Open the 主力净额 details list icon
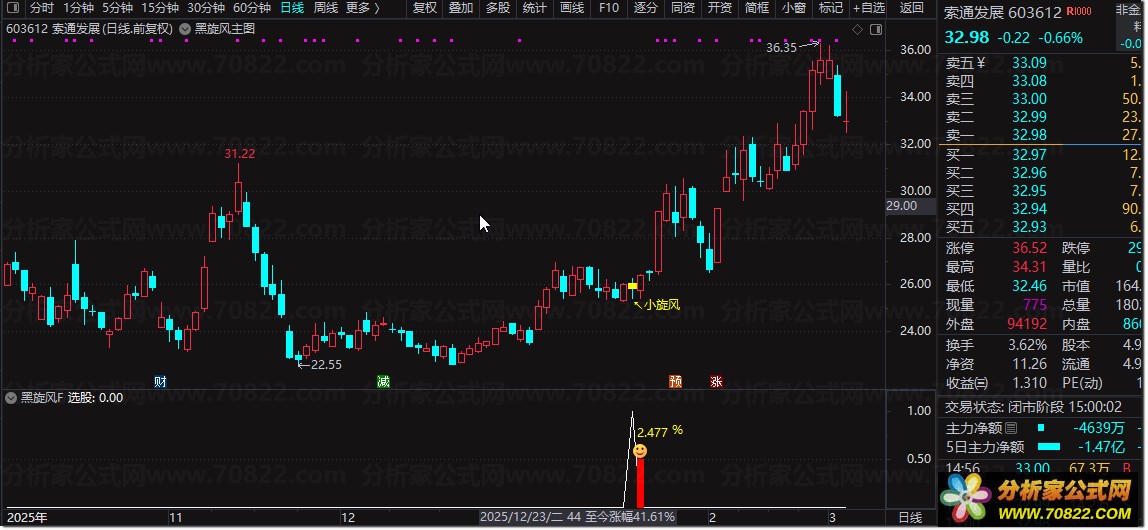The width and height of the screenshot is (1148, 530). pos(1011,428)
